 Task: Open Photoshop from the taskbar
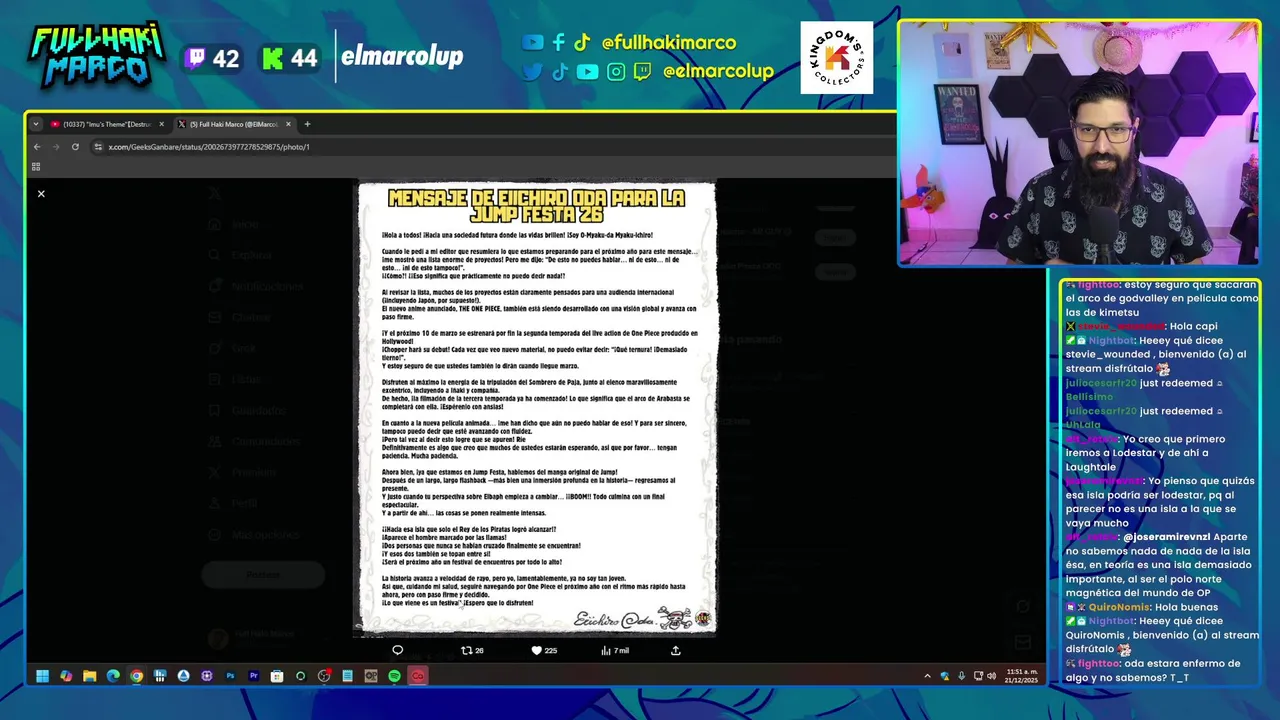click(x=230, y=676)
